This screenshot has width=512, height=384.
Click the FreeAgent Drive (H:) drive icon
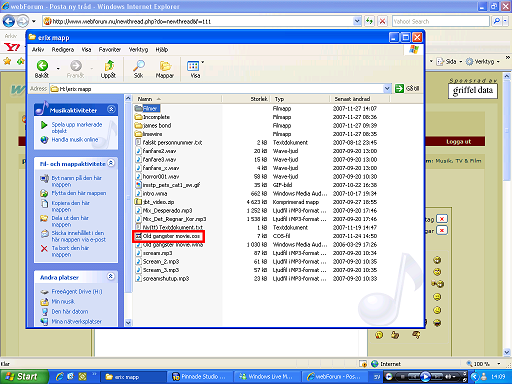click(x=44, y=292)
